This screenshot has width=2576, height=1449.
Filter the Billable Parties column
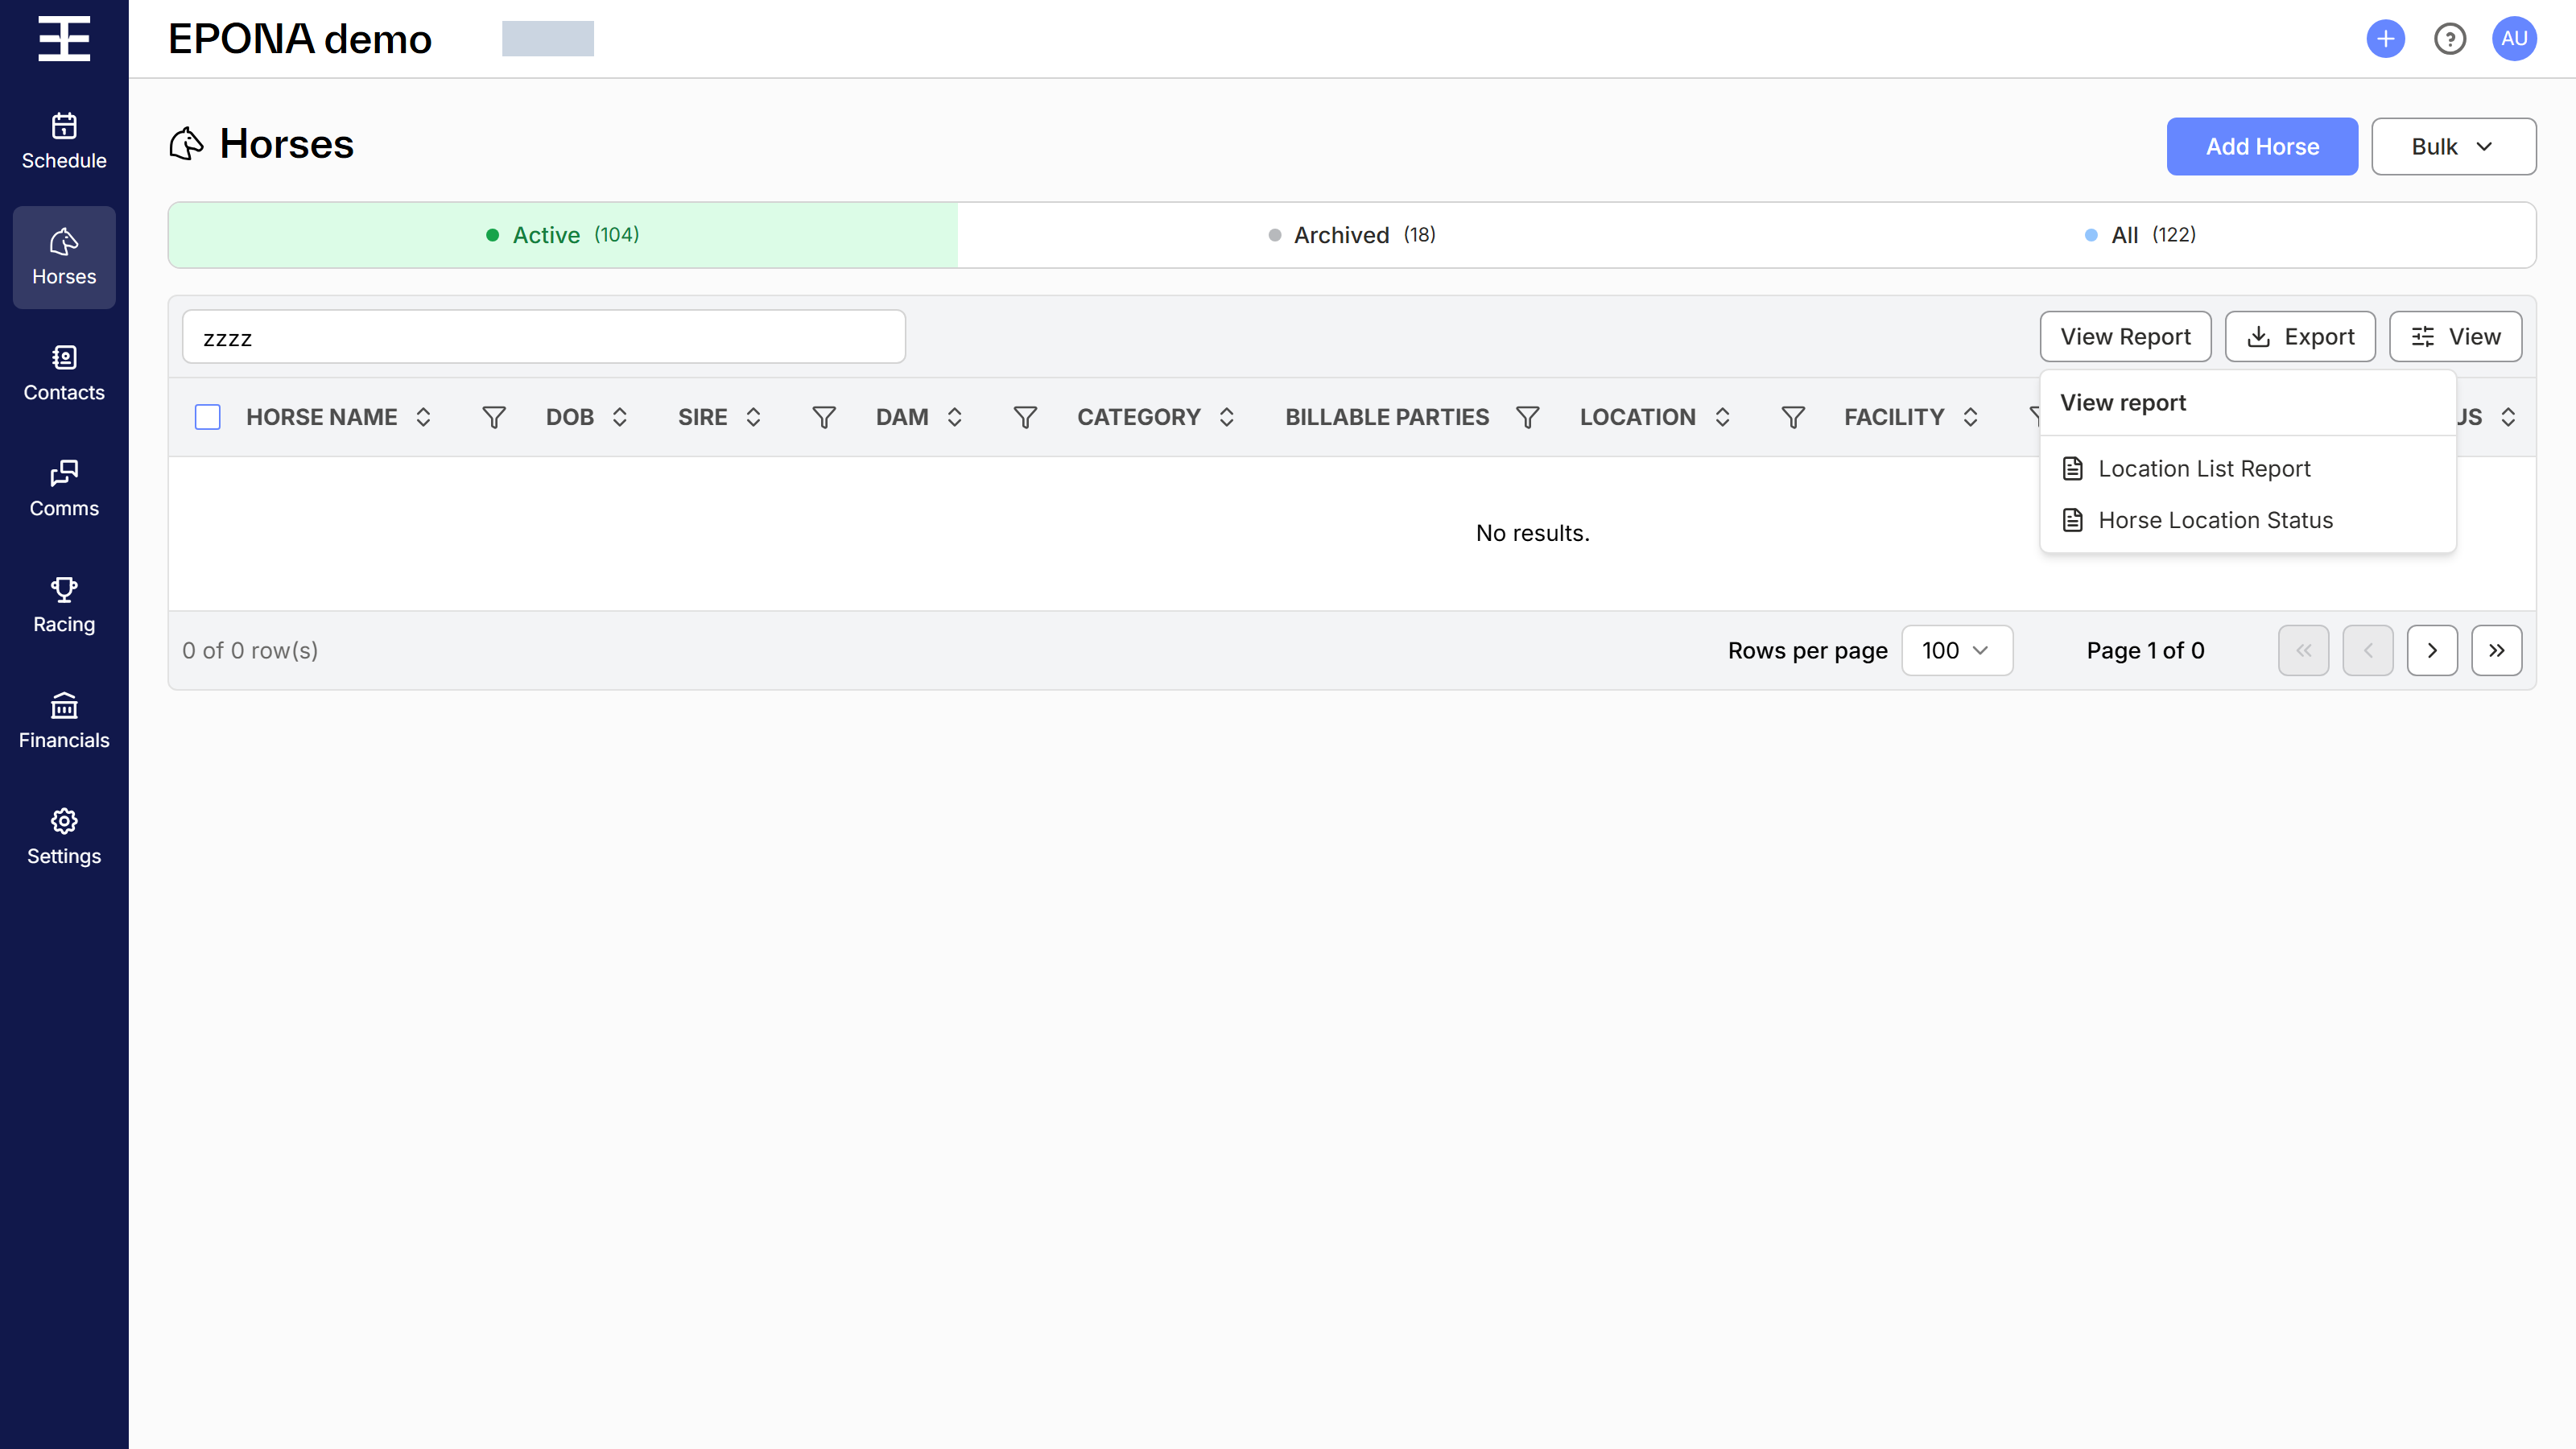coord(1527,417)
